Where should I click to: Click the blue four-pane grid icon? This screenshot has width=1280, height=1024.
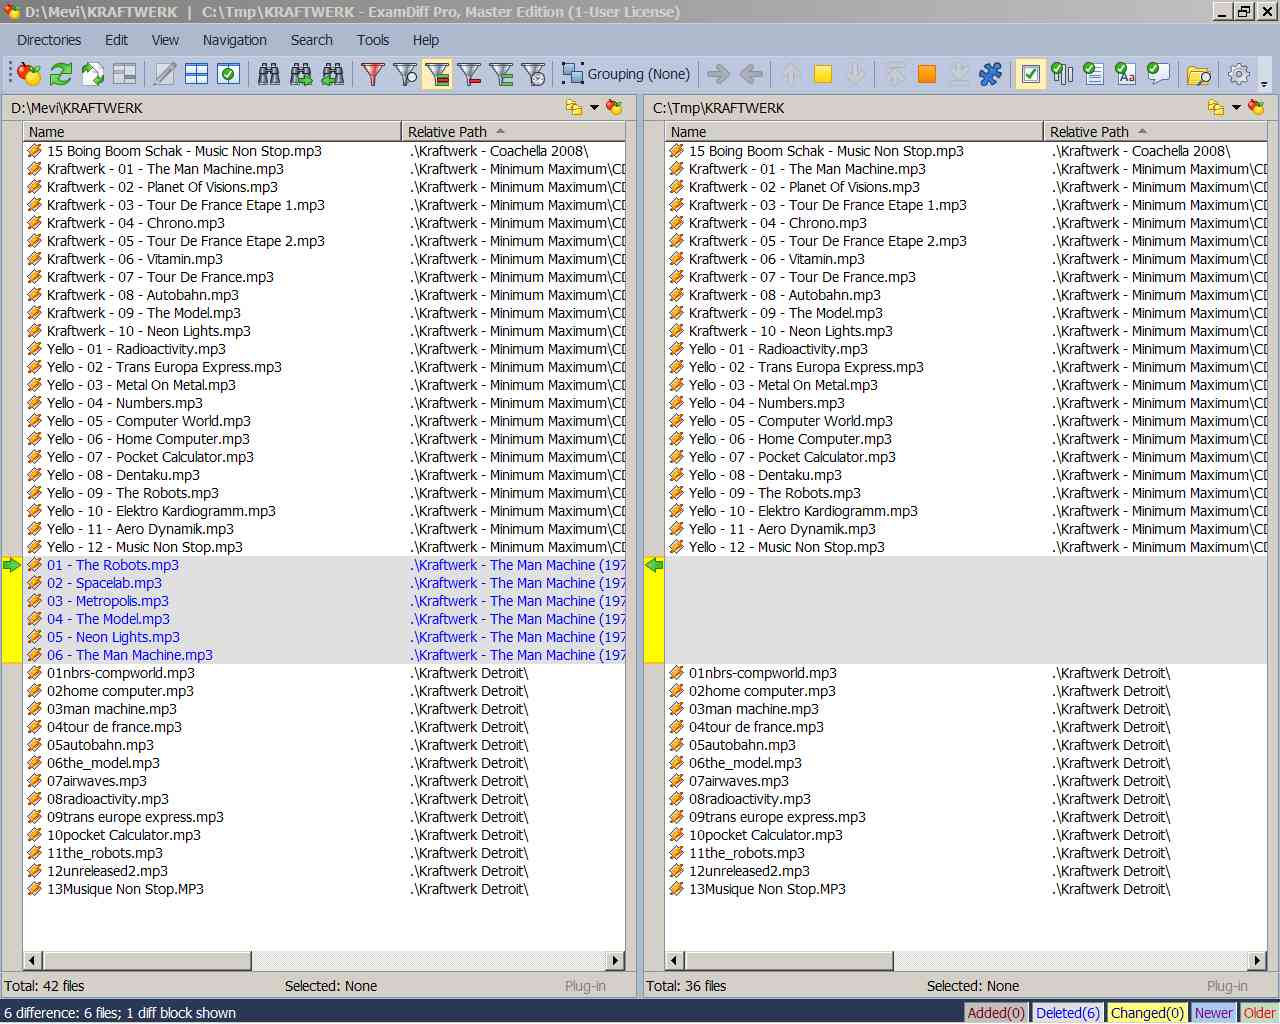click(197, 74)
